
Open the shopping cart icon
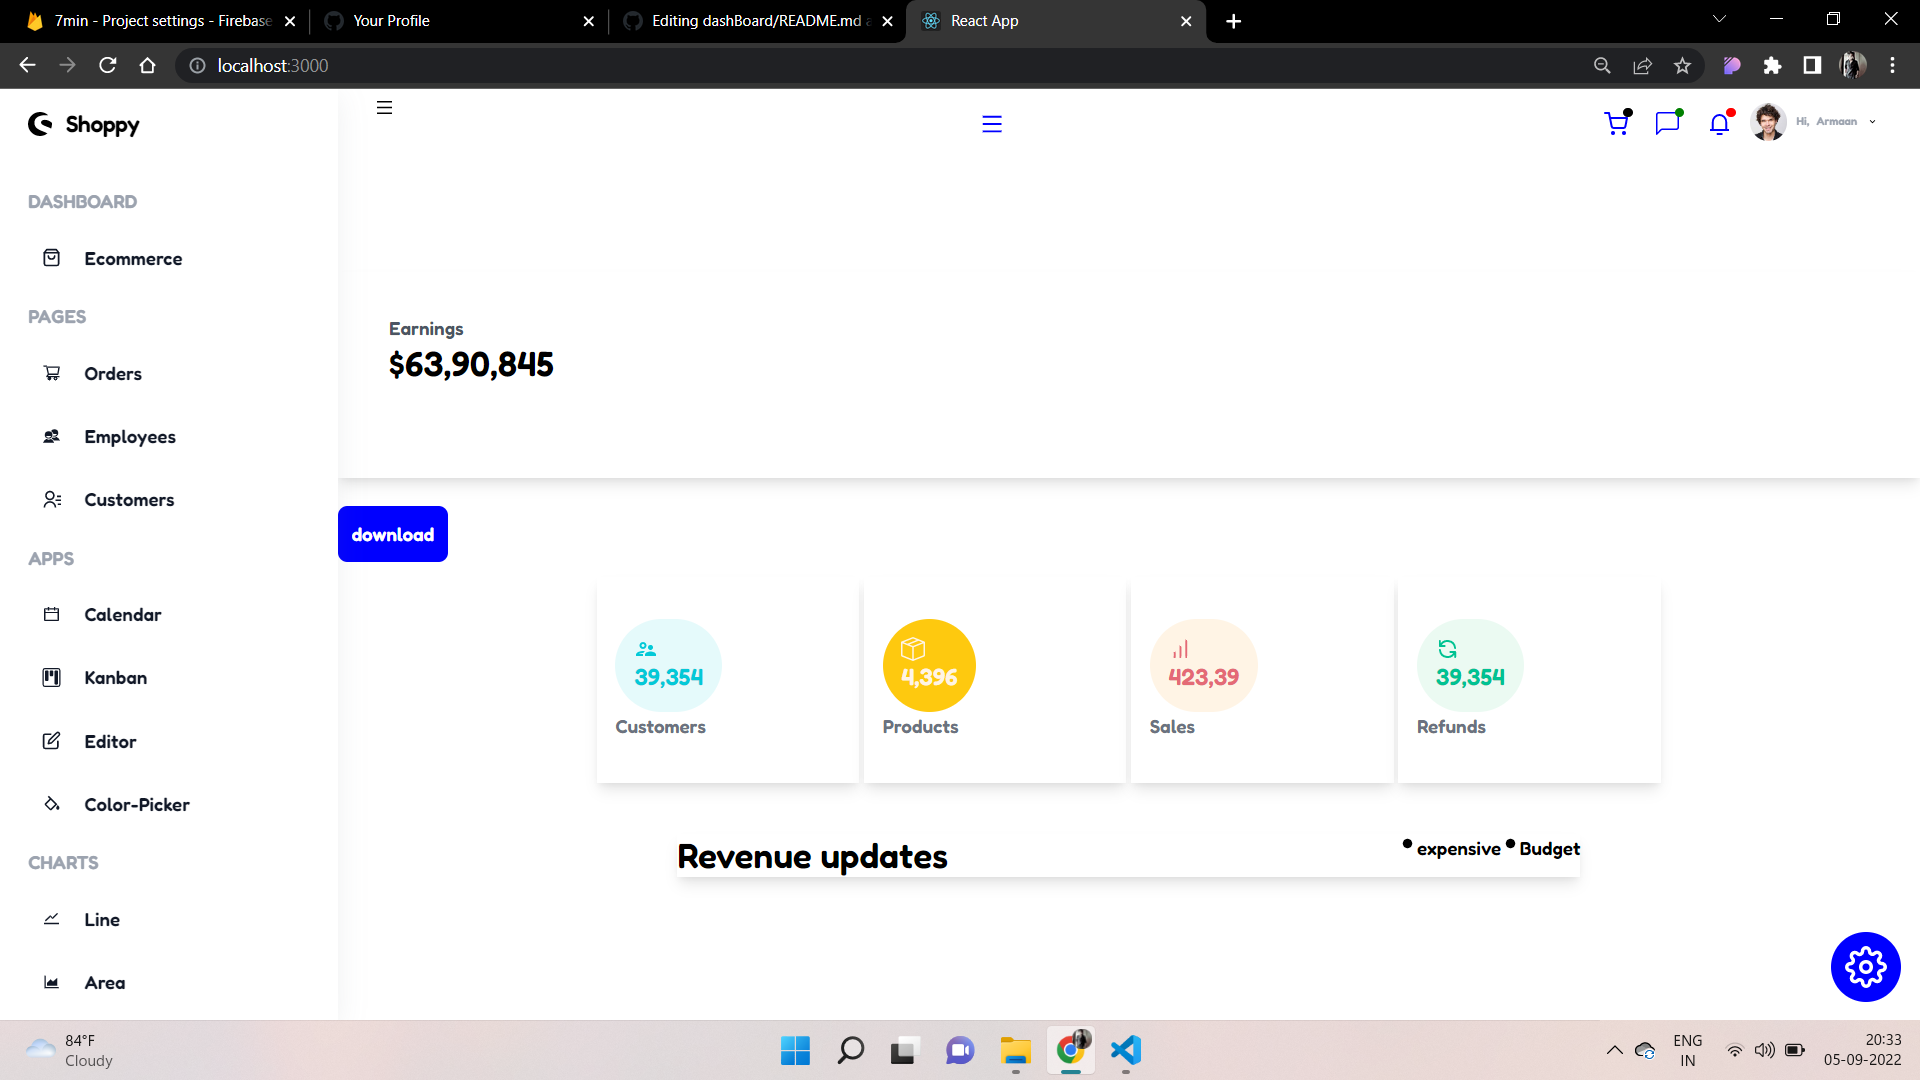coord(1617,123)
